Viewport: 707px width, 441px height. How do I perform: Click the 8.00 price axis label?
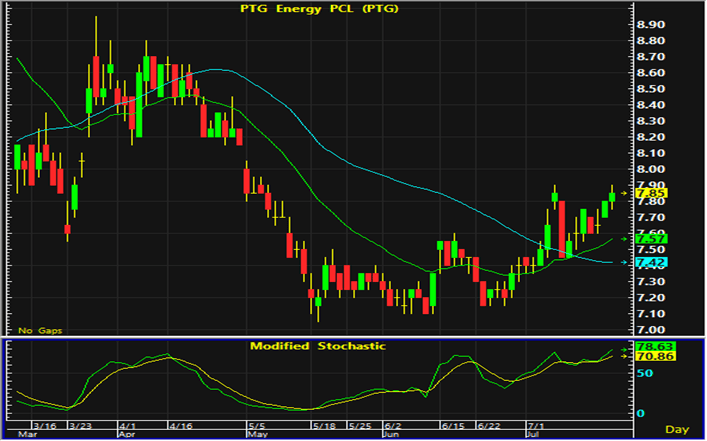(x=650, y=170)
